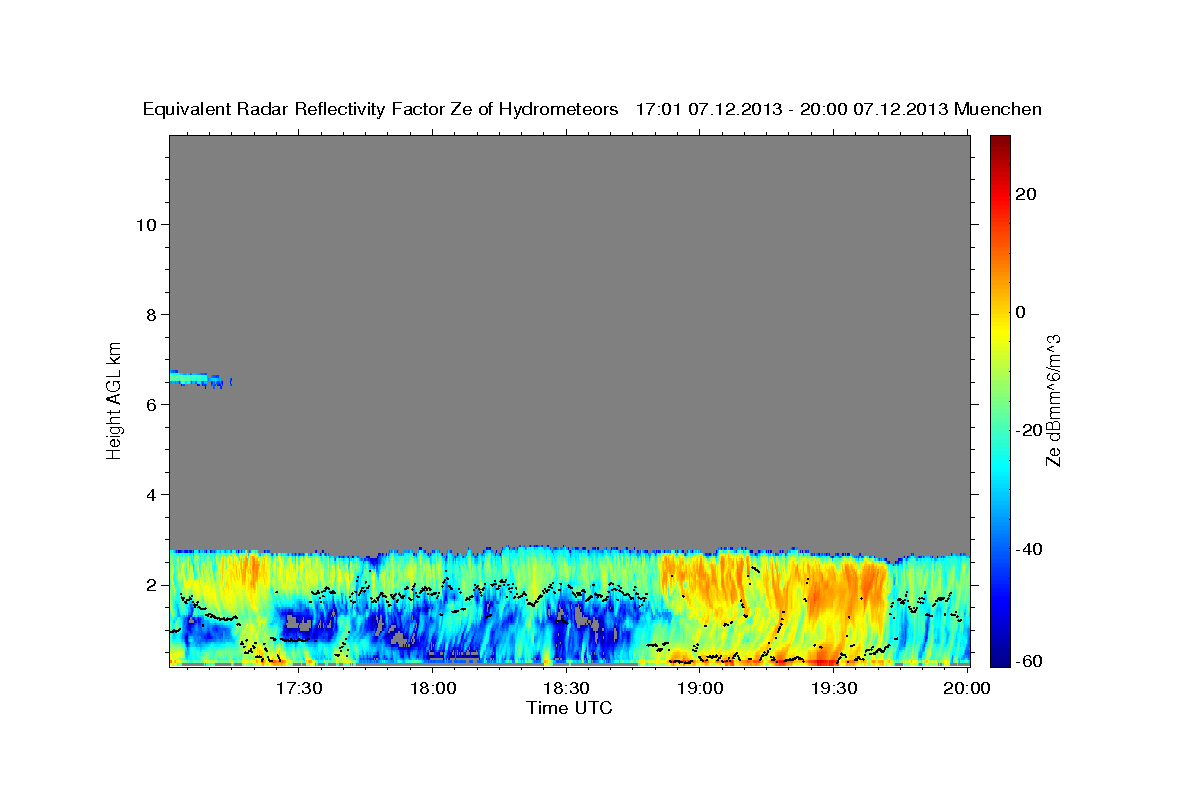Screen dimensions: 1200x800
Task: Click the colorbar value label -40
Action: pyautogui.click(x=1029, y=549)
